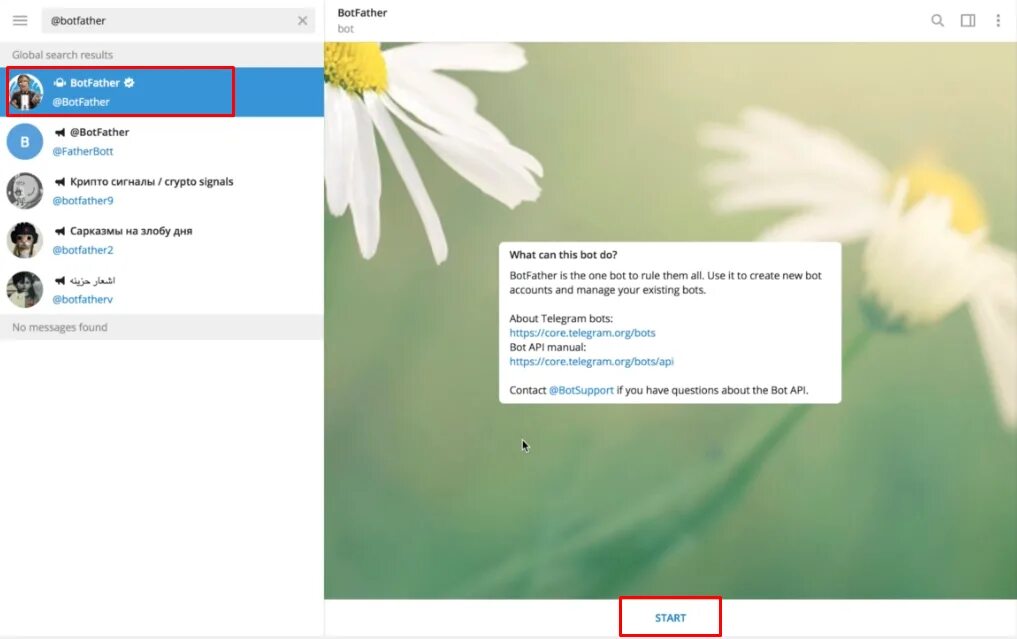Click the @botfather9 username text
The image size is (1017, 639).
(x=82, y=200)
